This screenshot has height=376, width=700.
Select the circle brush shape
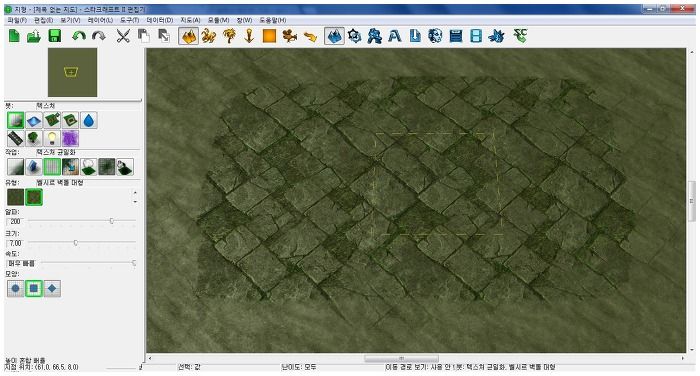coord(16,288)
